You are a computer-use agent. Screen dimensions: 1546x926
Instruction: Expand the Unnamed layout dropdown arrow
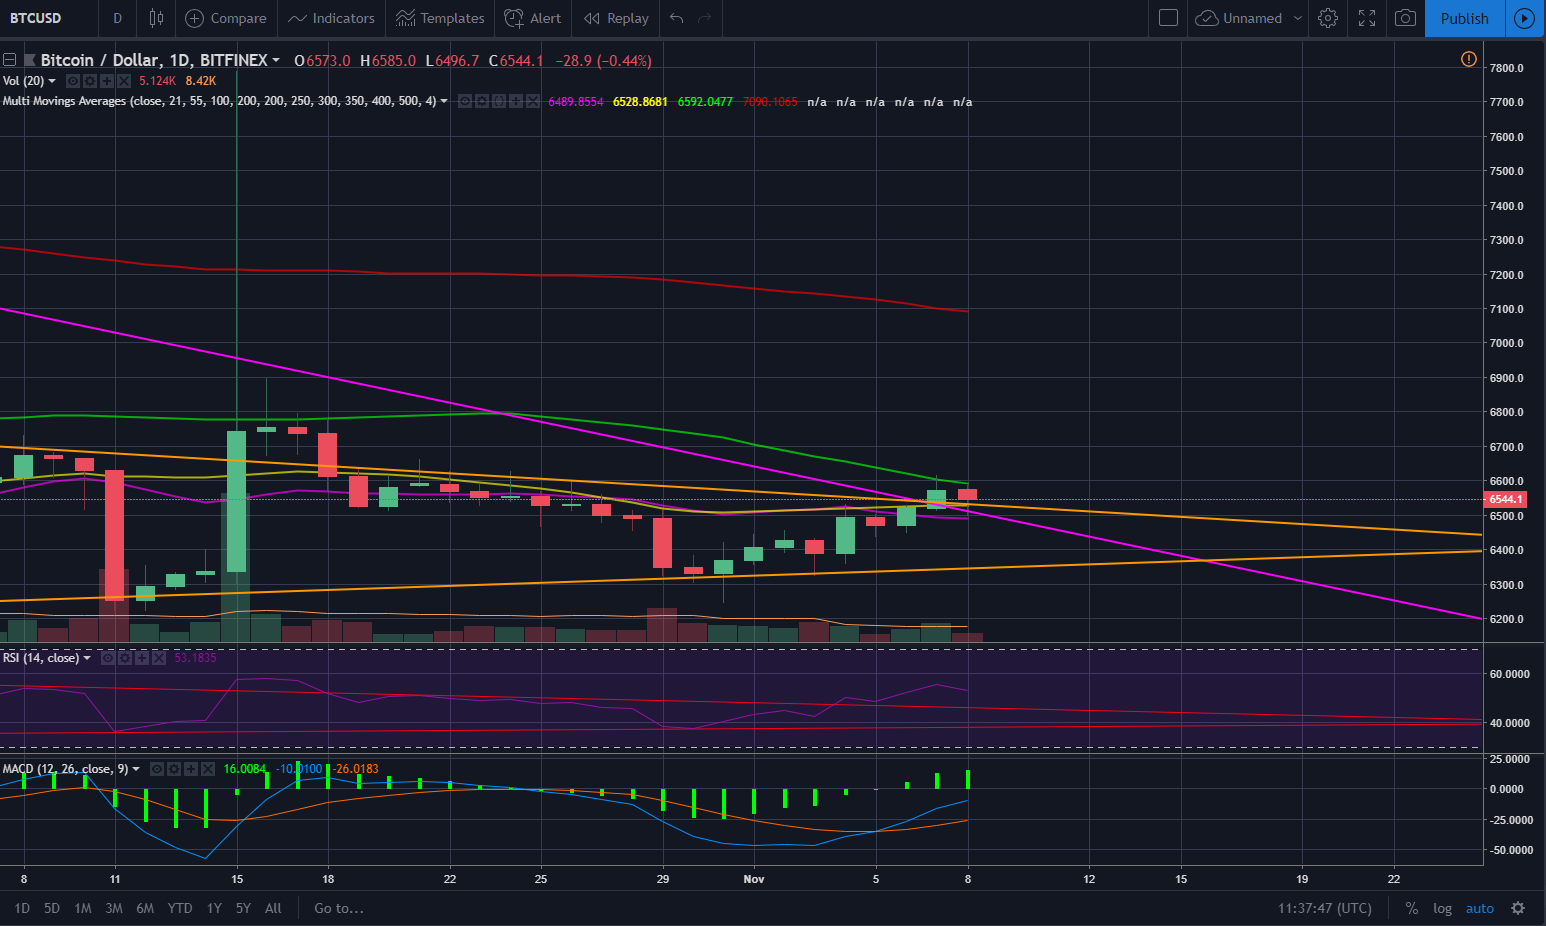[1298, 18]
